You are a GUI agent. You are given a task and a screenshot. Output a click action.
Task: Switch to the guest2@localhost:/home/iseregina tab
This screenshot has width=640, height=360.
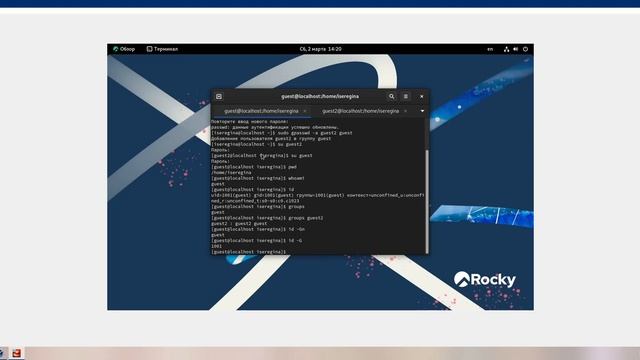pyautogui.click(x=360, y=111)
